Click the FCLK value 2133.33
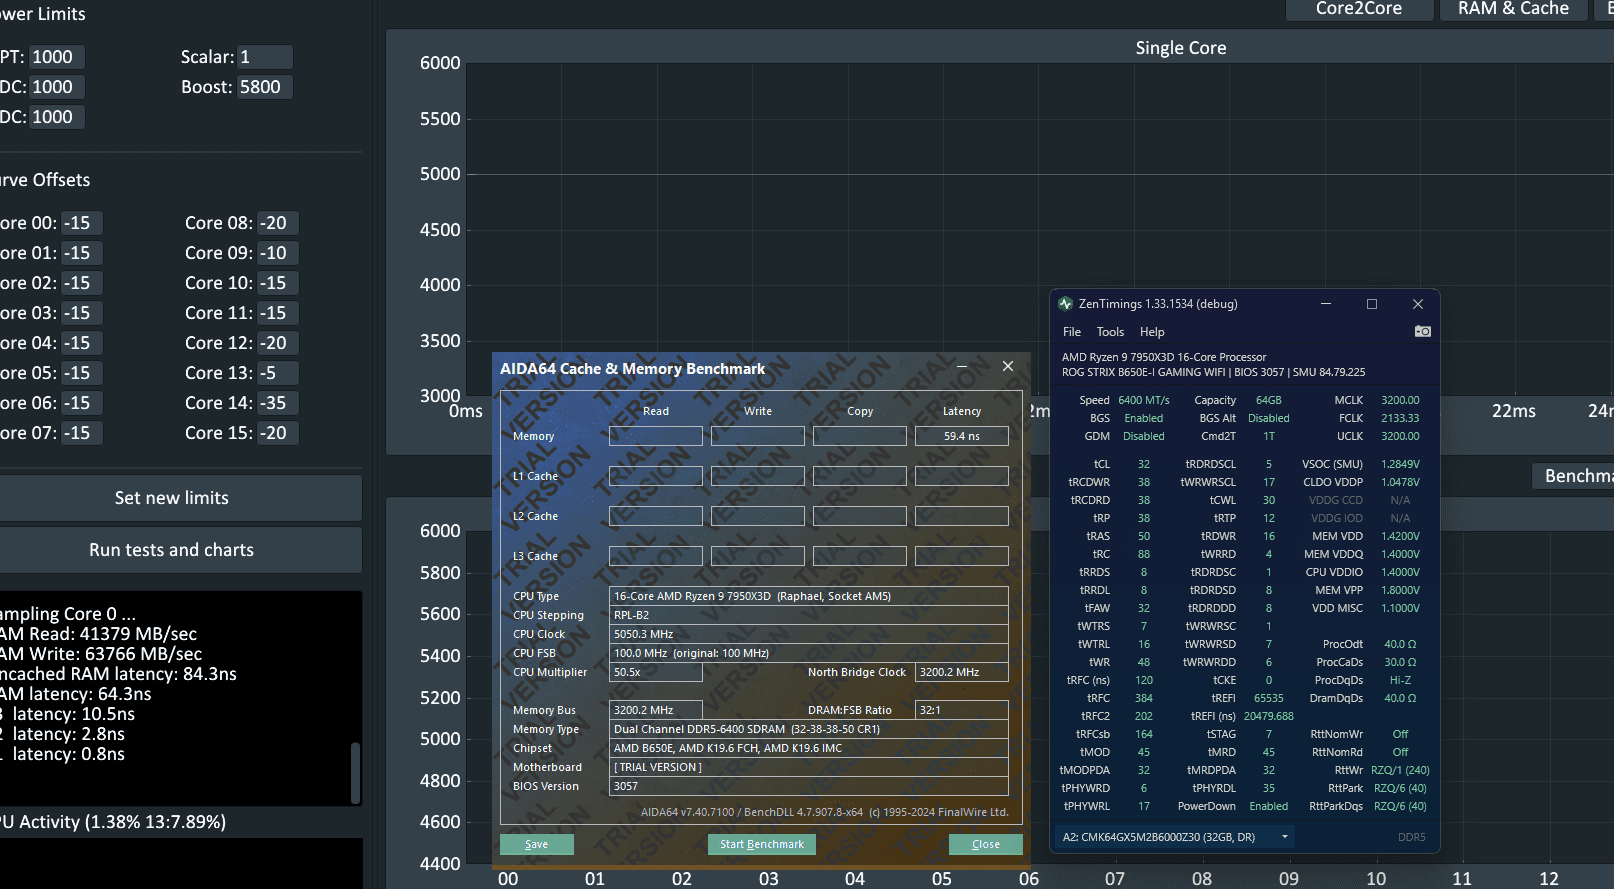Screen dimensions: 1614x889 tap(1400, 418)
